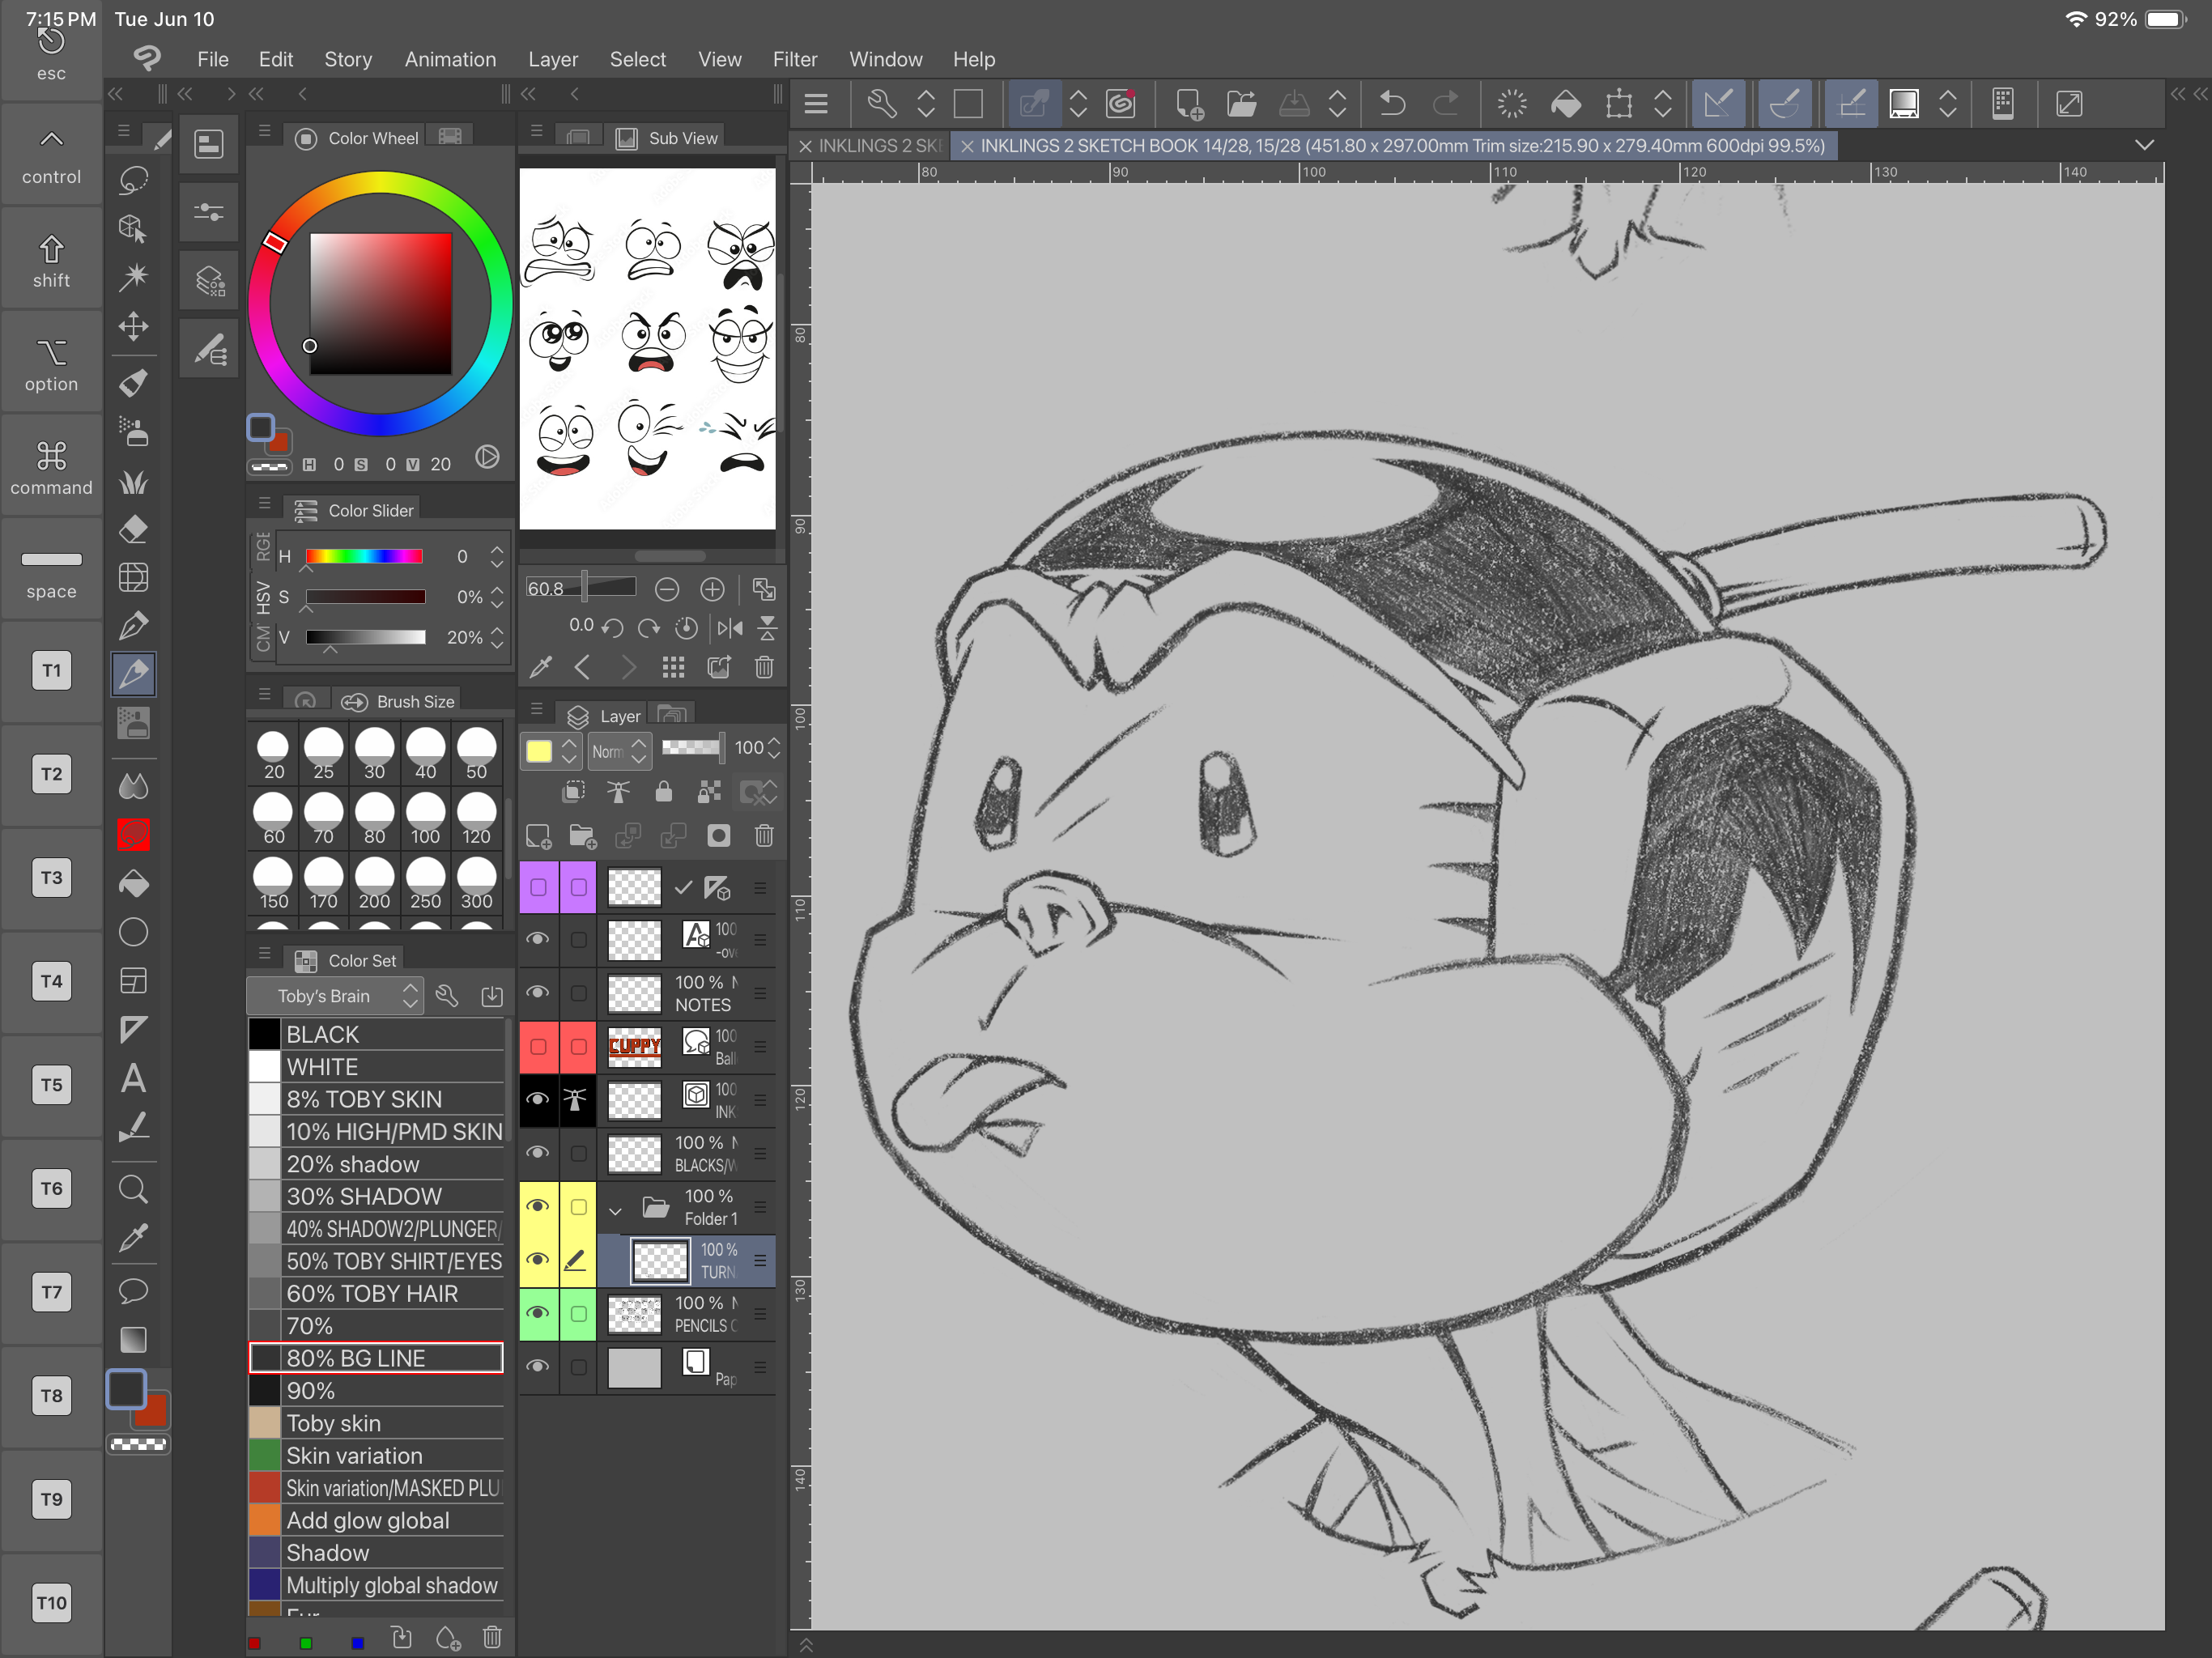Click Sub View expressions reference image
This screenshot has height=1658, width=2212.
(647, 348)
